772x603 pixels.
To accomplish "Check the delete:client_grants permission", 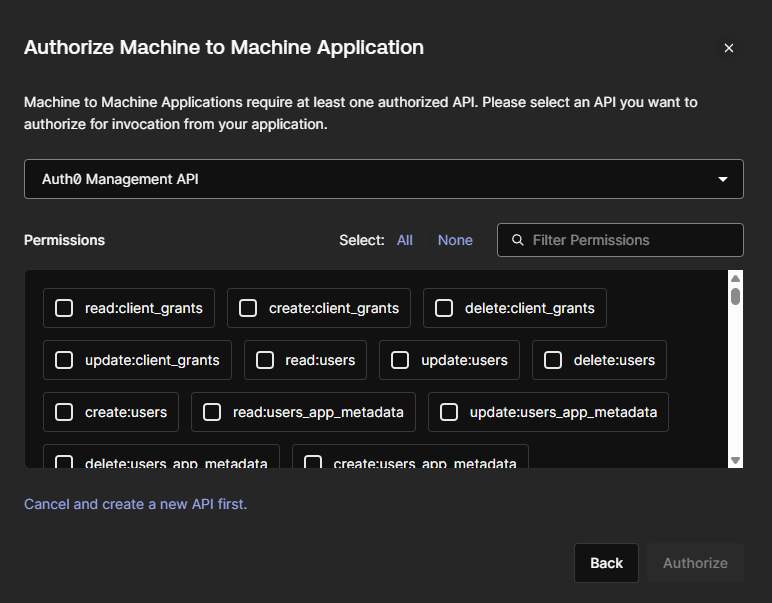I will 444,308.
